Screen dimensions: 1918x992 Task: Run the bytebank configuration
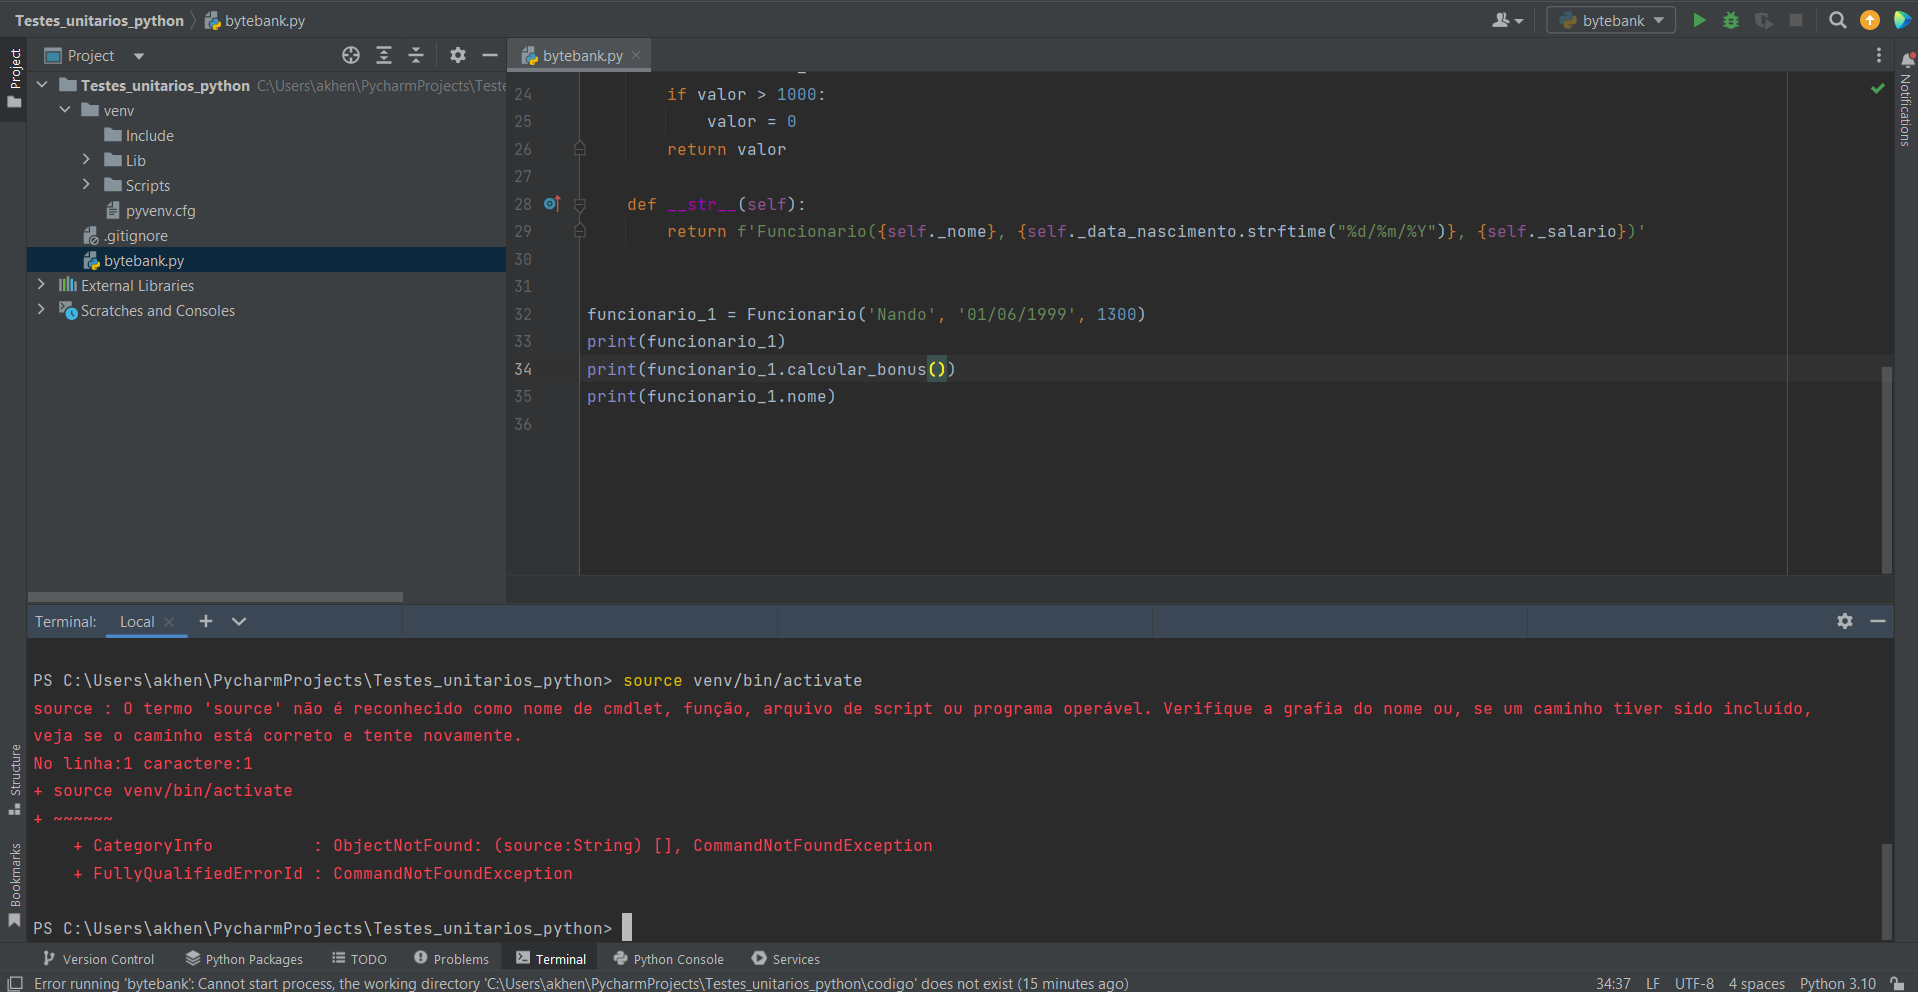pos(1698,20)
